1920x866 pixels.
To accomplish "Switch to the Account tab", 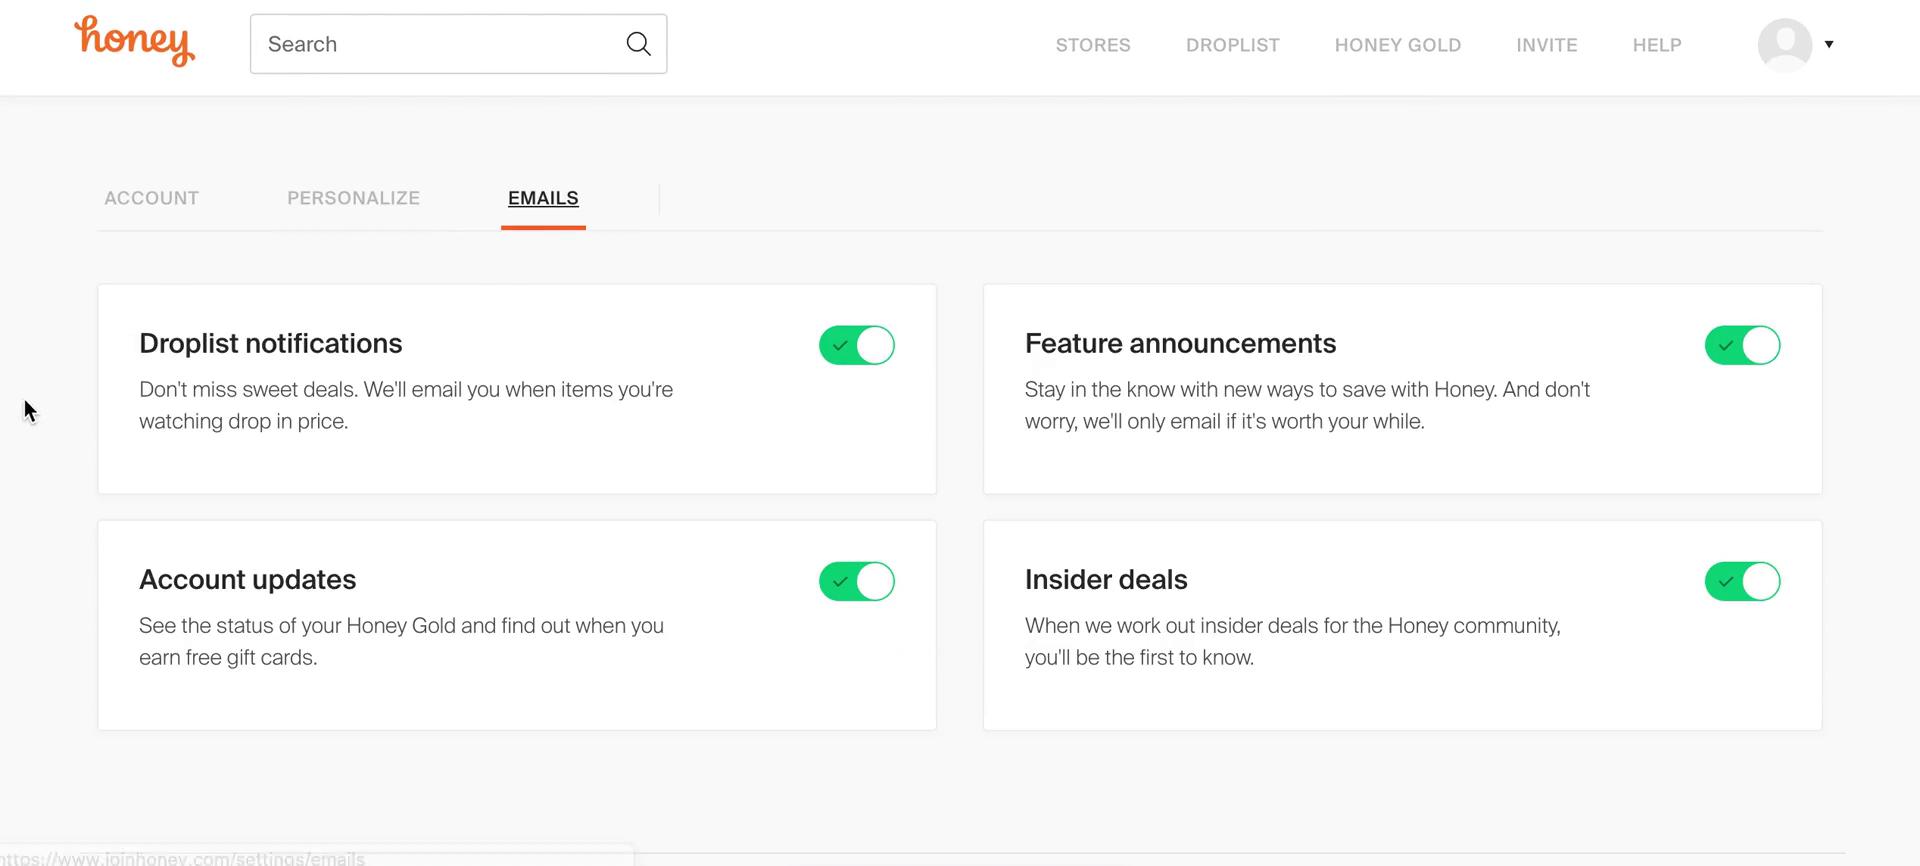I will coord(151,198).
